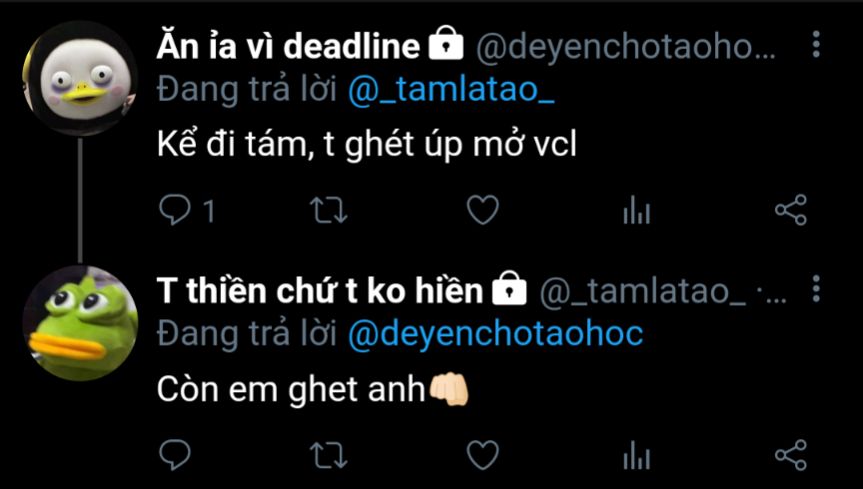Like the "Còn em ghet anh" tweet

pyautogui.click(x=483, y=455)
